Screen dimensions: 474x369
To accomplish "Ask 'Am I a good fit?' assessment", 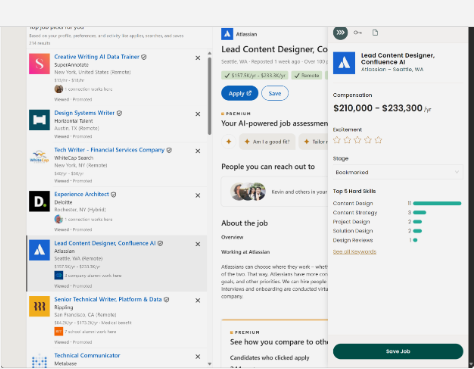I will click(267, 142).
